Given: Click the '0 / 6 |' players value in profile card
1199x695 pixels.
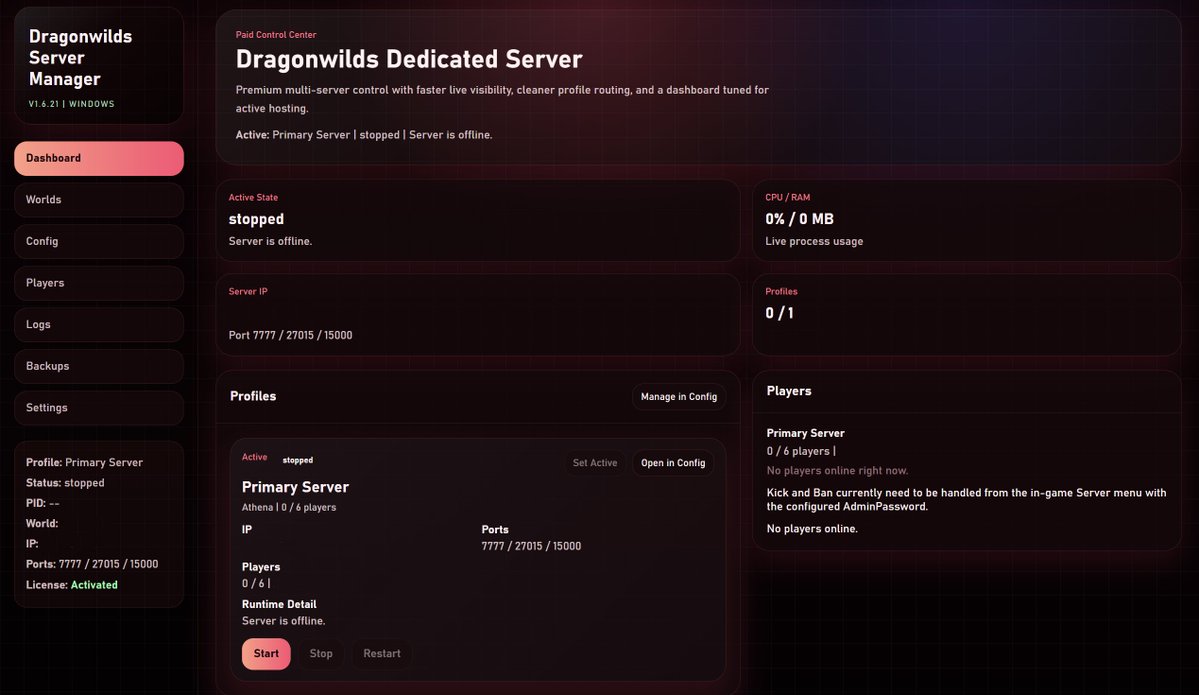Looking at the screenshot, I should (256, 584).
